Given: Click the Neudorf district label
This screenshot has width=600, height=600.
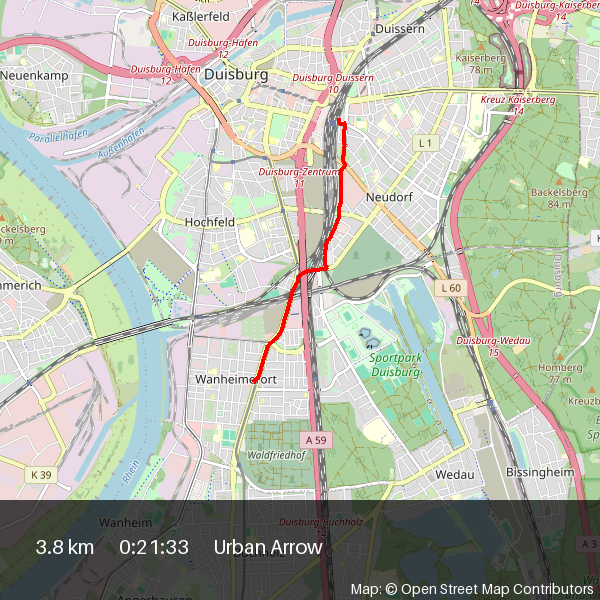Looking at the screenshot, I should tap(389, 197).
